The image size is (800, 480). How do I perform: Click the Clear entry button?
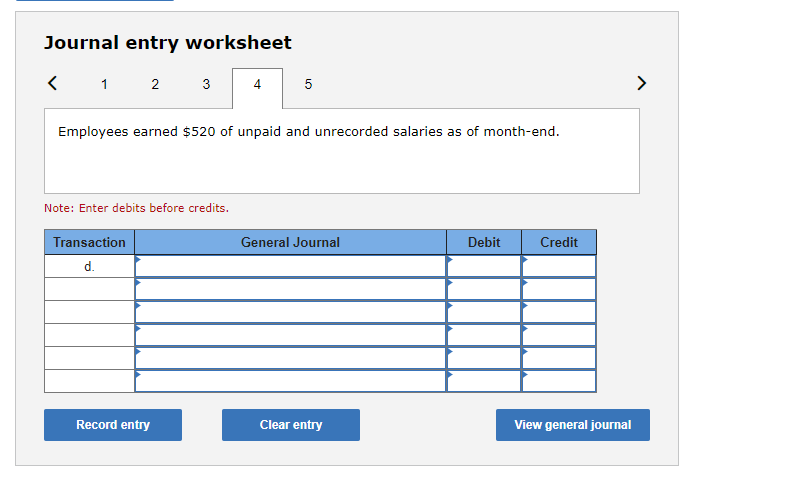click(291, 425)
